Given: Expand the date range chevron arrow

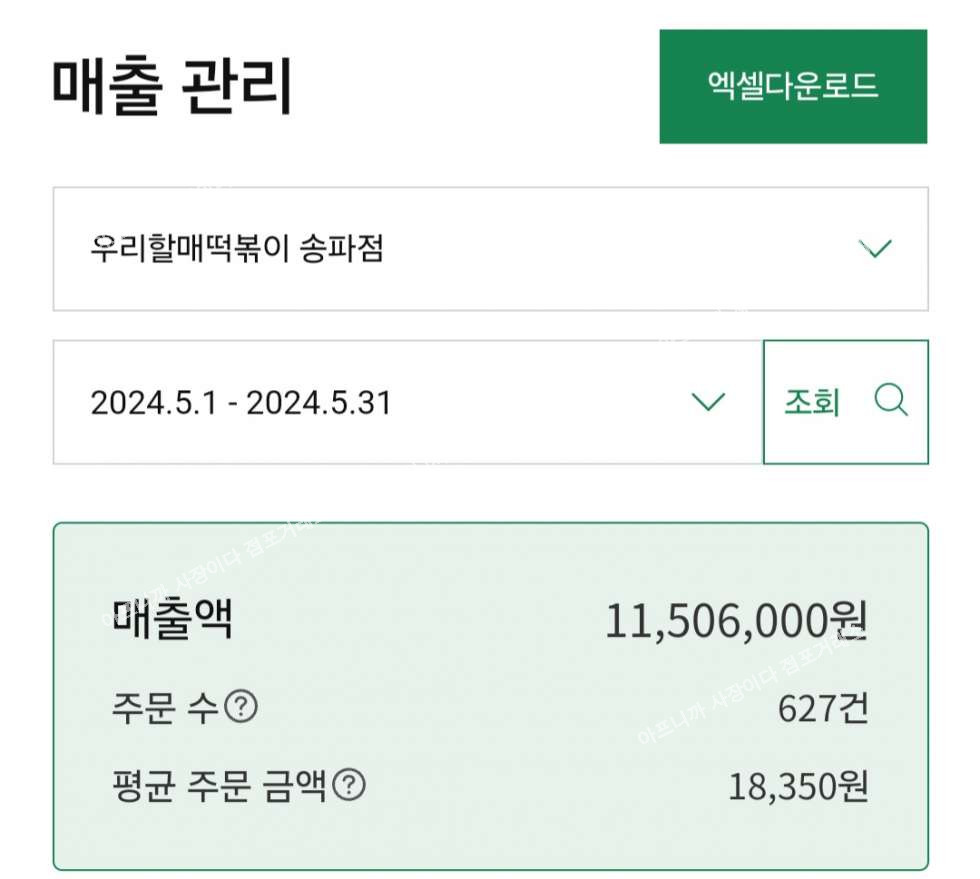Looking at the screenshot, I should tap(708, 402).
